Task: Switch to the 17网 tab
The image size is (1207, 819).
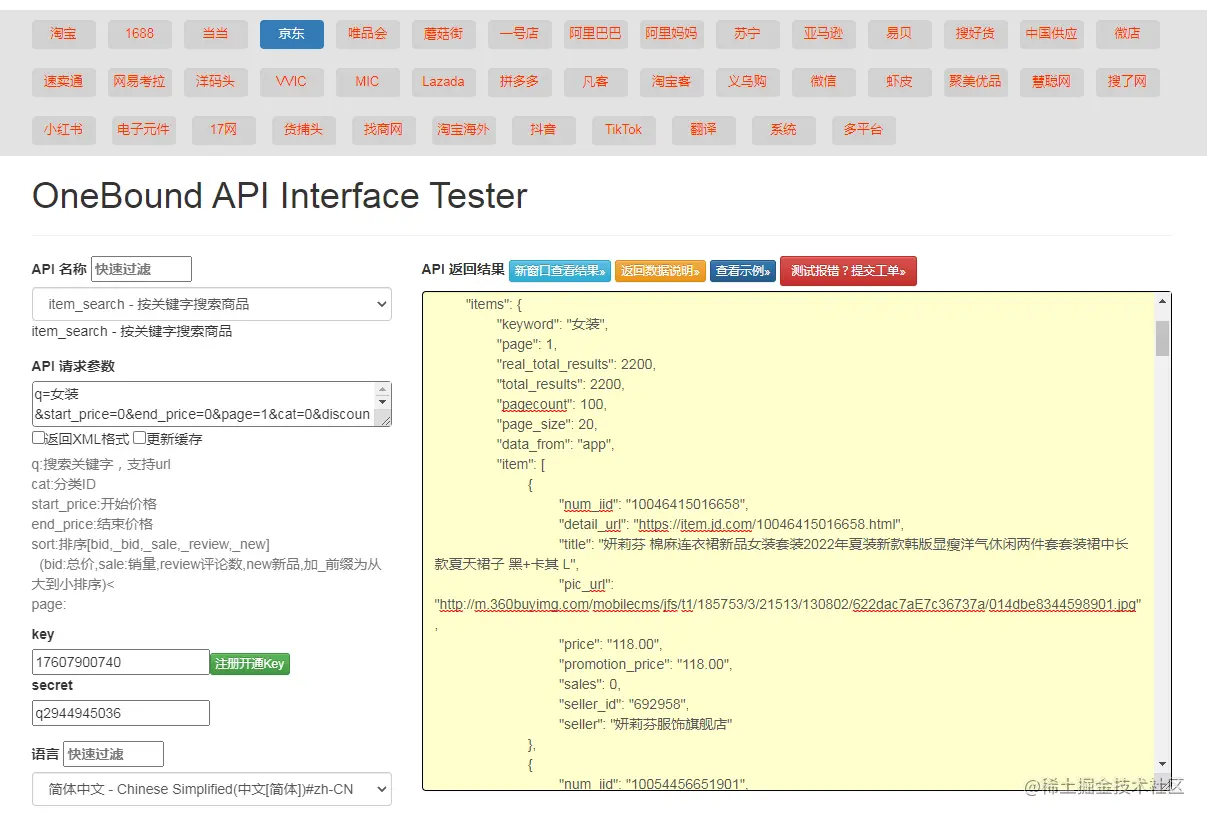Action: (224, 130)
